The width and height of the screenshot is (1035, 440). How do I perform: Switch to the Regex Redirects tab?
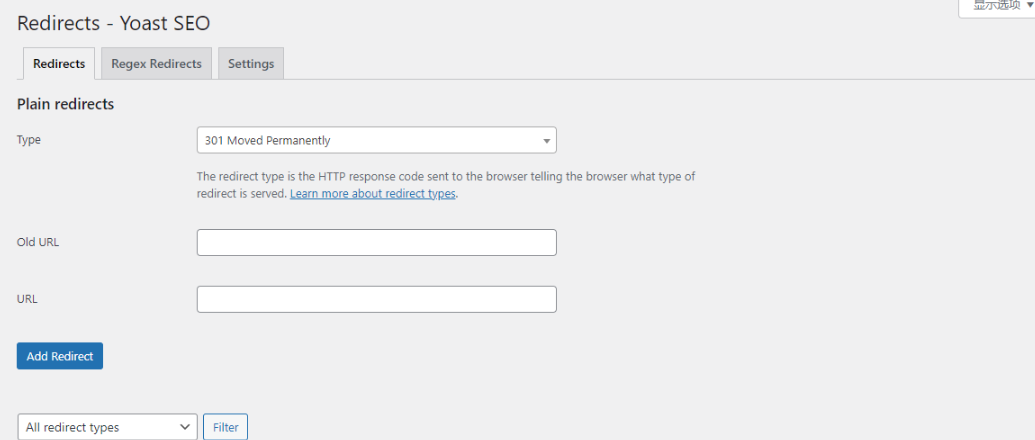(x=156, y=63)
